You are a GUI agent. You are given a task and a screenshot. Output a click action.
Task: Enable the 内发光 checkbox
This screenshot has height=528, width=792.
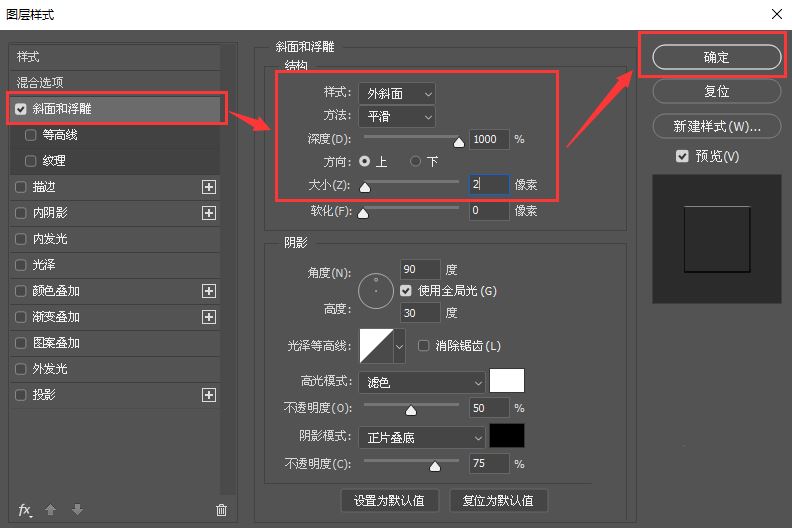tap(20, 238)
